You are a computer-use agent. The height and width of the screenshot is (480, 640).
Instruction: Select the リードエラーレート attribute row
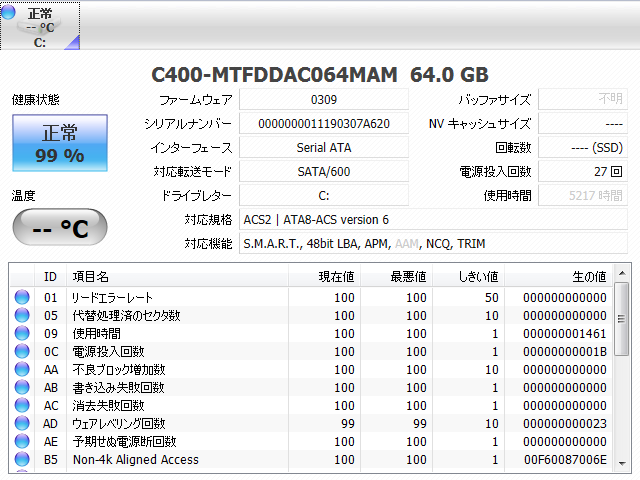311,297
